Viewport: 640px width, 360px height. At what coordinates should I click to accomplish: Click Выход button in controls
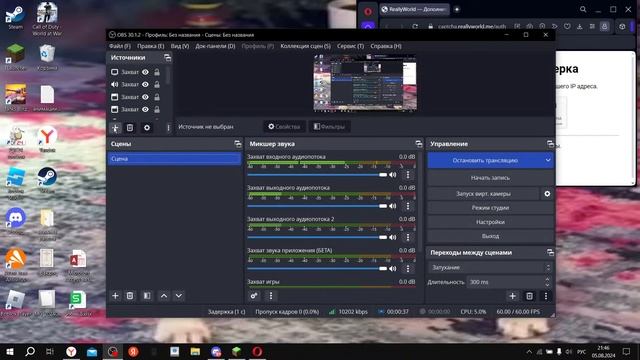click(x=490, y=236)
